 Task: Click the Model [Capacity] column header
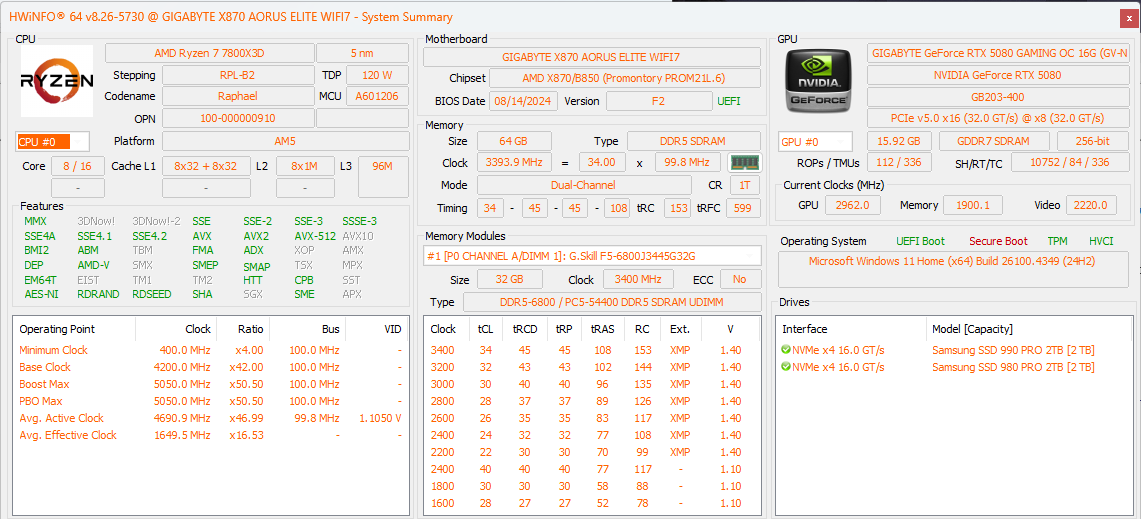tap(1029, 329)
